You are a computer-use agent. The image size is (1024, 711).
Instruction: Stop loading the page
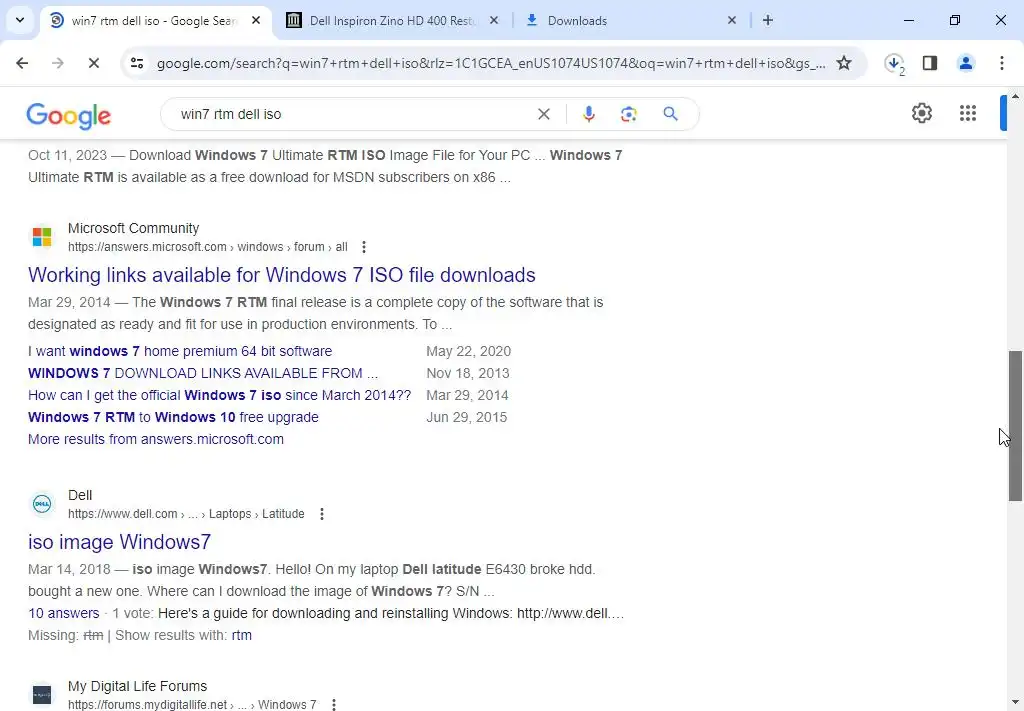[93, 63]
